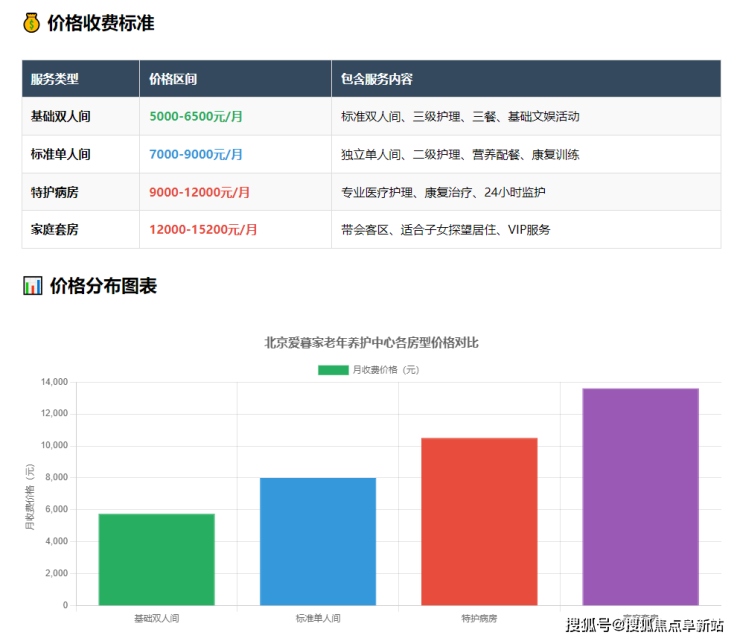Click the chart title 北京爱暮家老年养护中心各房型价格对比
This screenshot has width=740, height=641.
(371, 343)
